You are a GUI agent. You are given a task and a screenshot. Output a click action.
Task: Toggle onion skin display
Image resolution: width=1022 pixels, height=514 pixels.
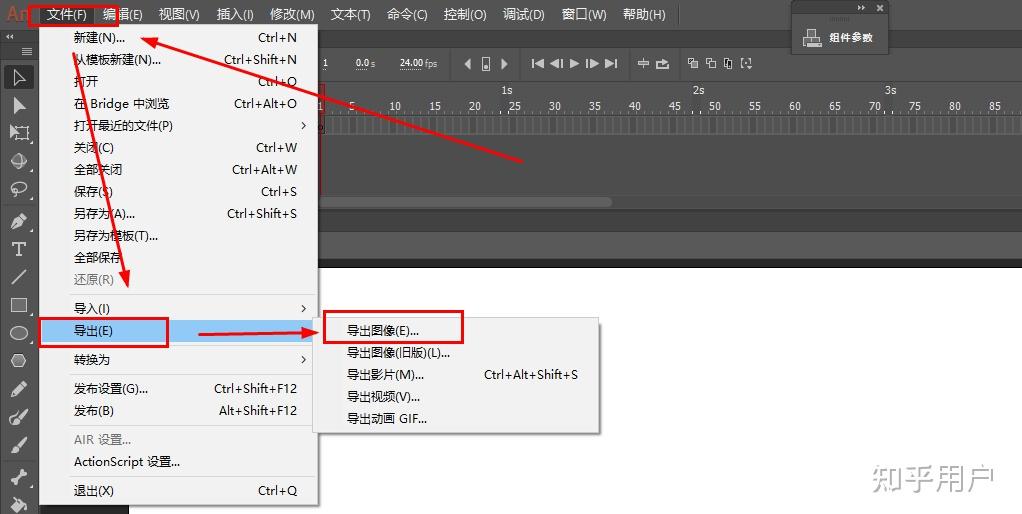tap(693, 63)
